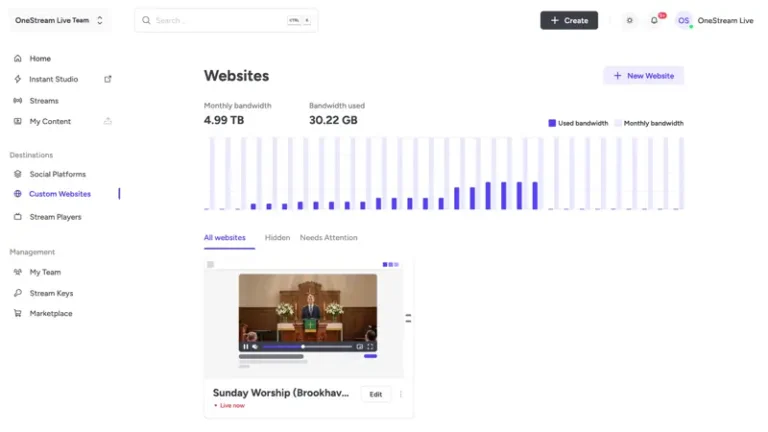
Task: Click the preview picture-in-picture icon
Action: coord(360,347)
